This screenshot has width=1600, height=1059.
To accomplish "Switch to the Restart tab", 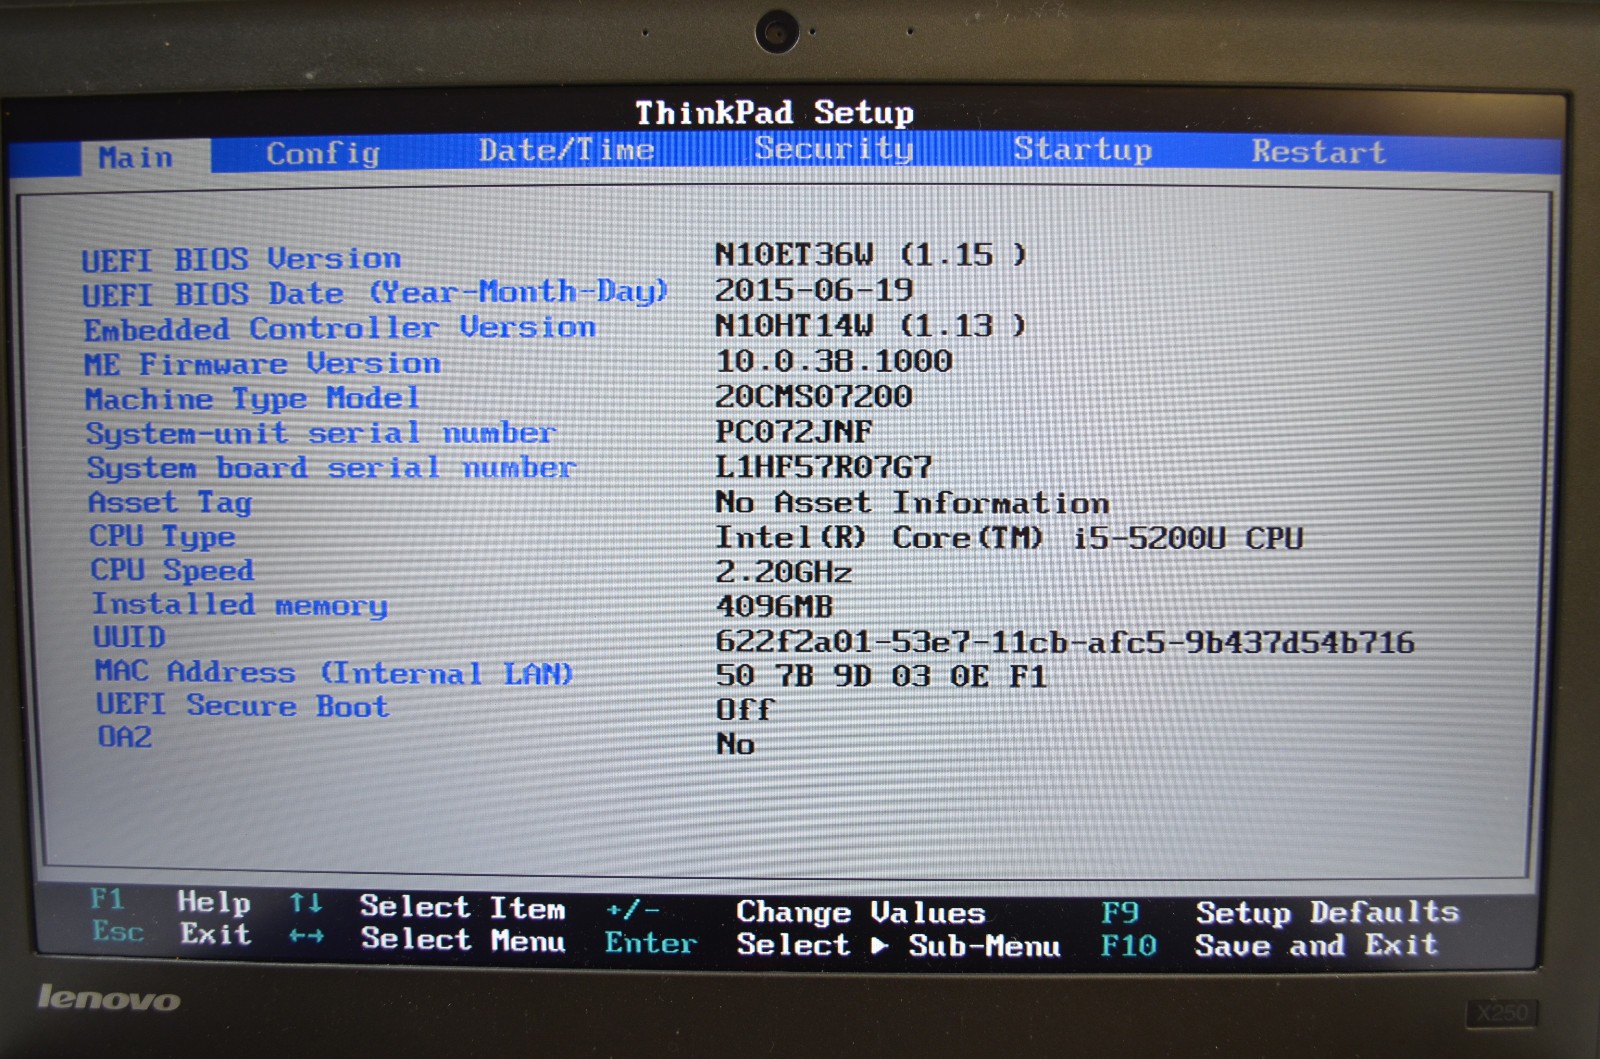I will pyautogui.click(x=1319, y=152).
